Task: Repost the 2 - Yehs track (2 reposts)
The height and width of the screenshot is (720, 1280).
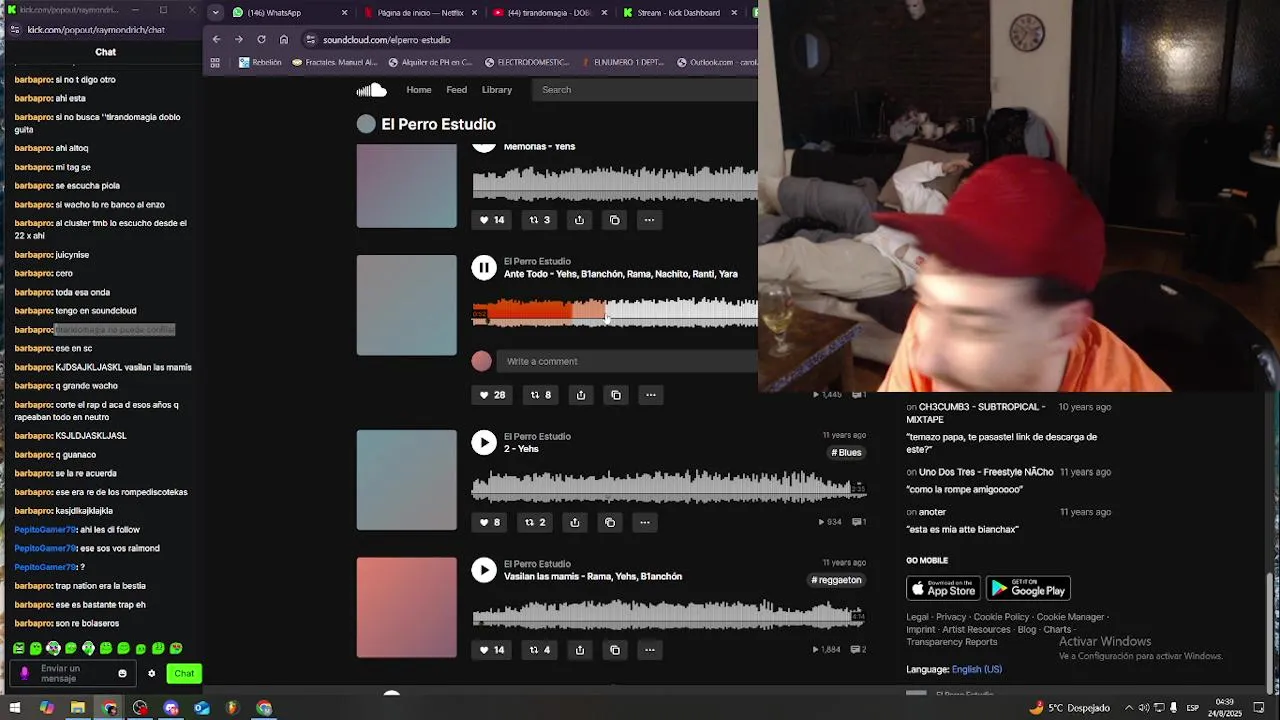Action: click(535, 522)
